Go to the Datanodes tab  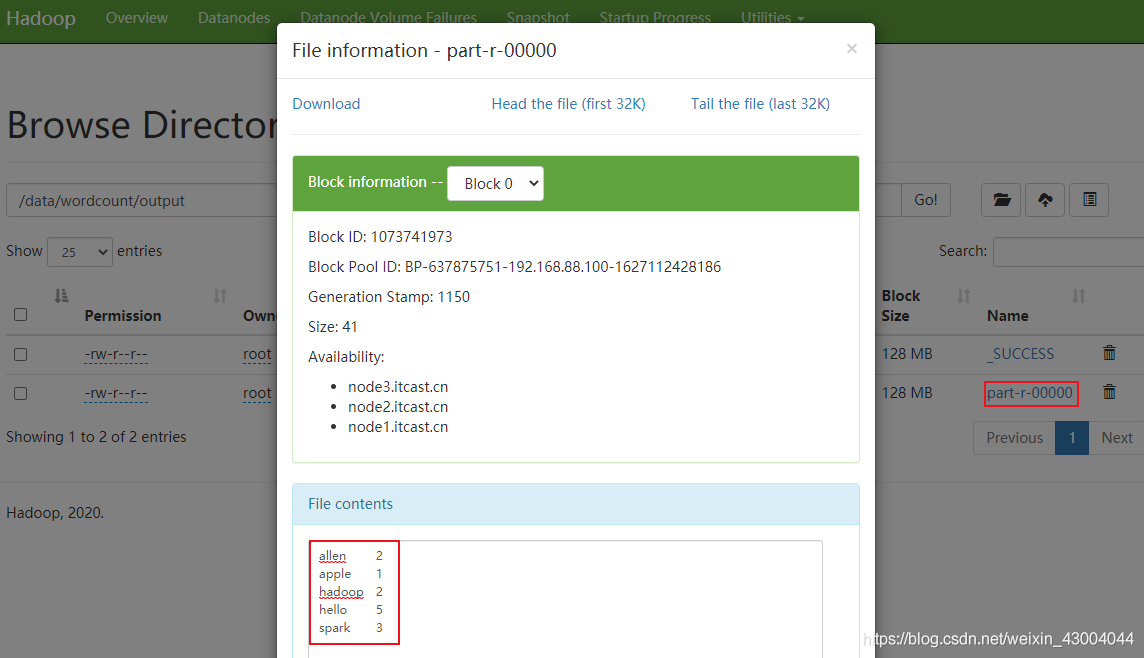click(233, 18)
